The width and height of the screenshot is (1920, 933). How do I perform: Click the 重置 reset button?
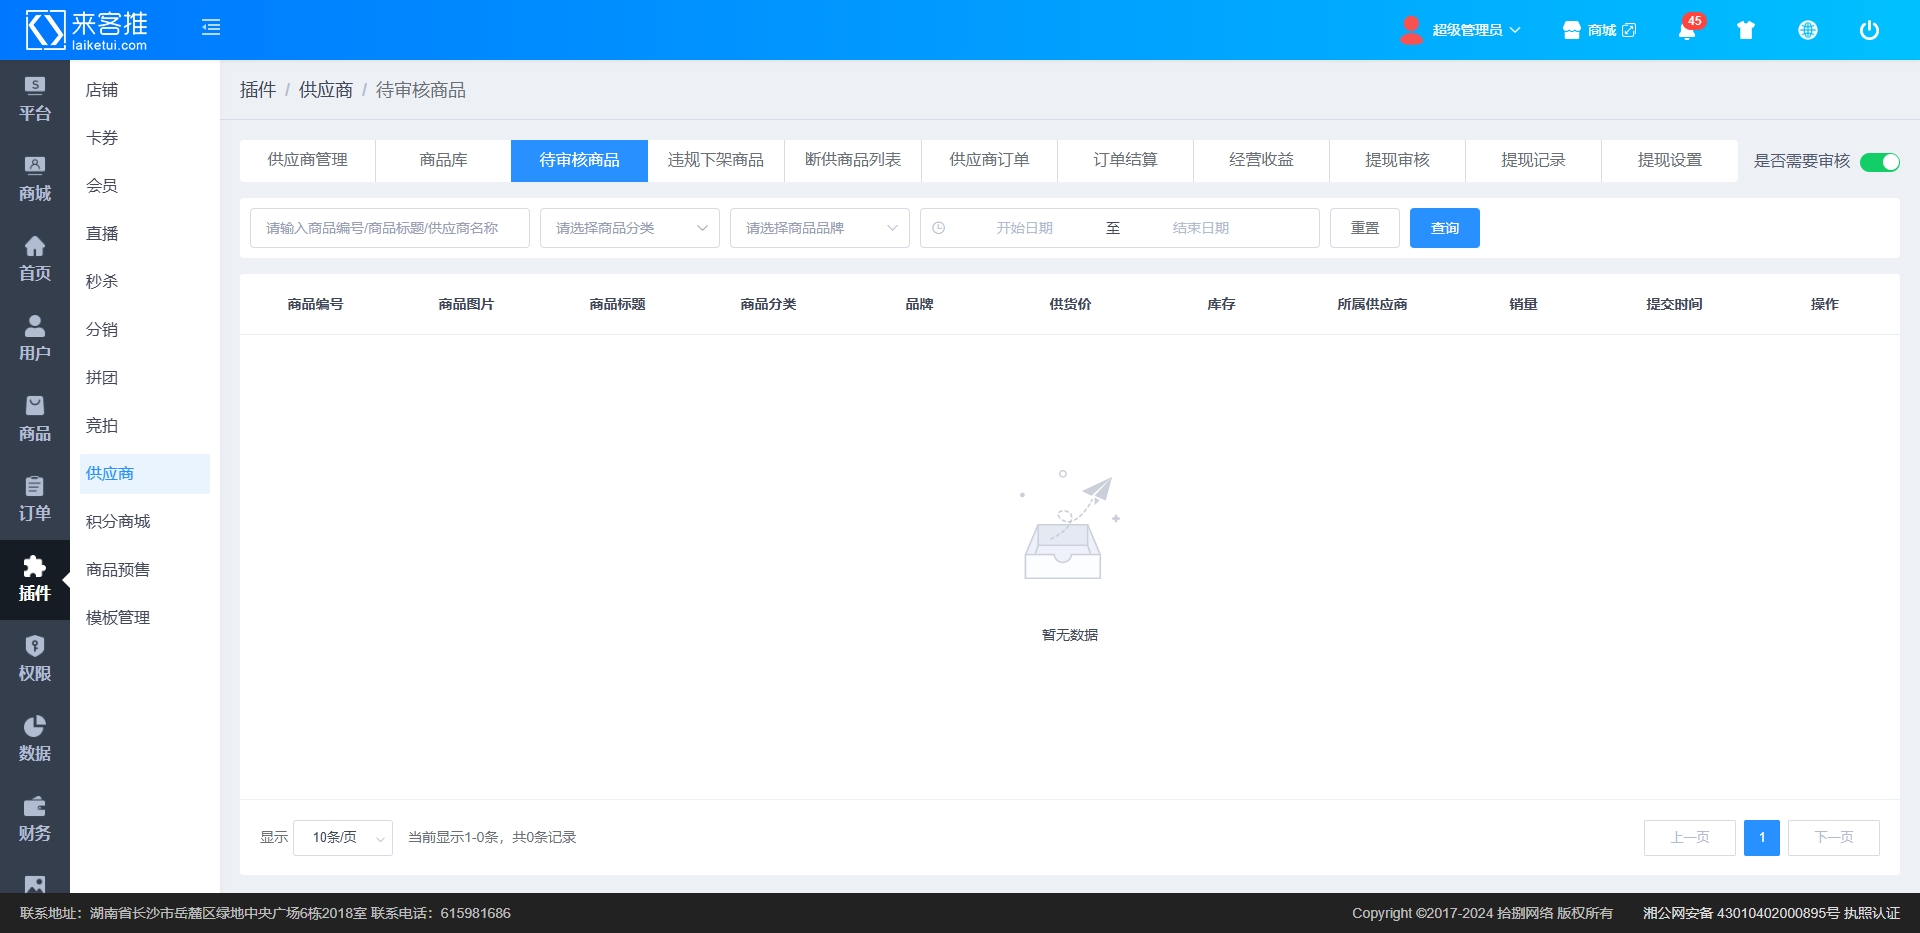(x=1364, y=228)
